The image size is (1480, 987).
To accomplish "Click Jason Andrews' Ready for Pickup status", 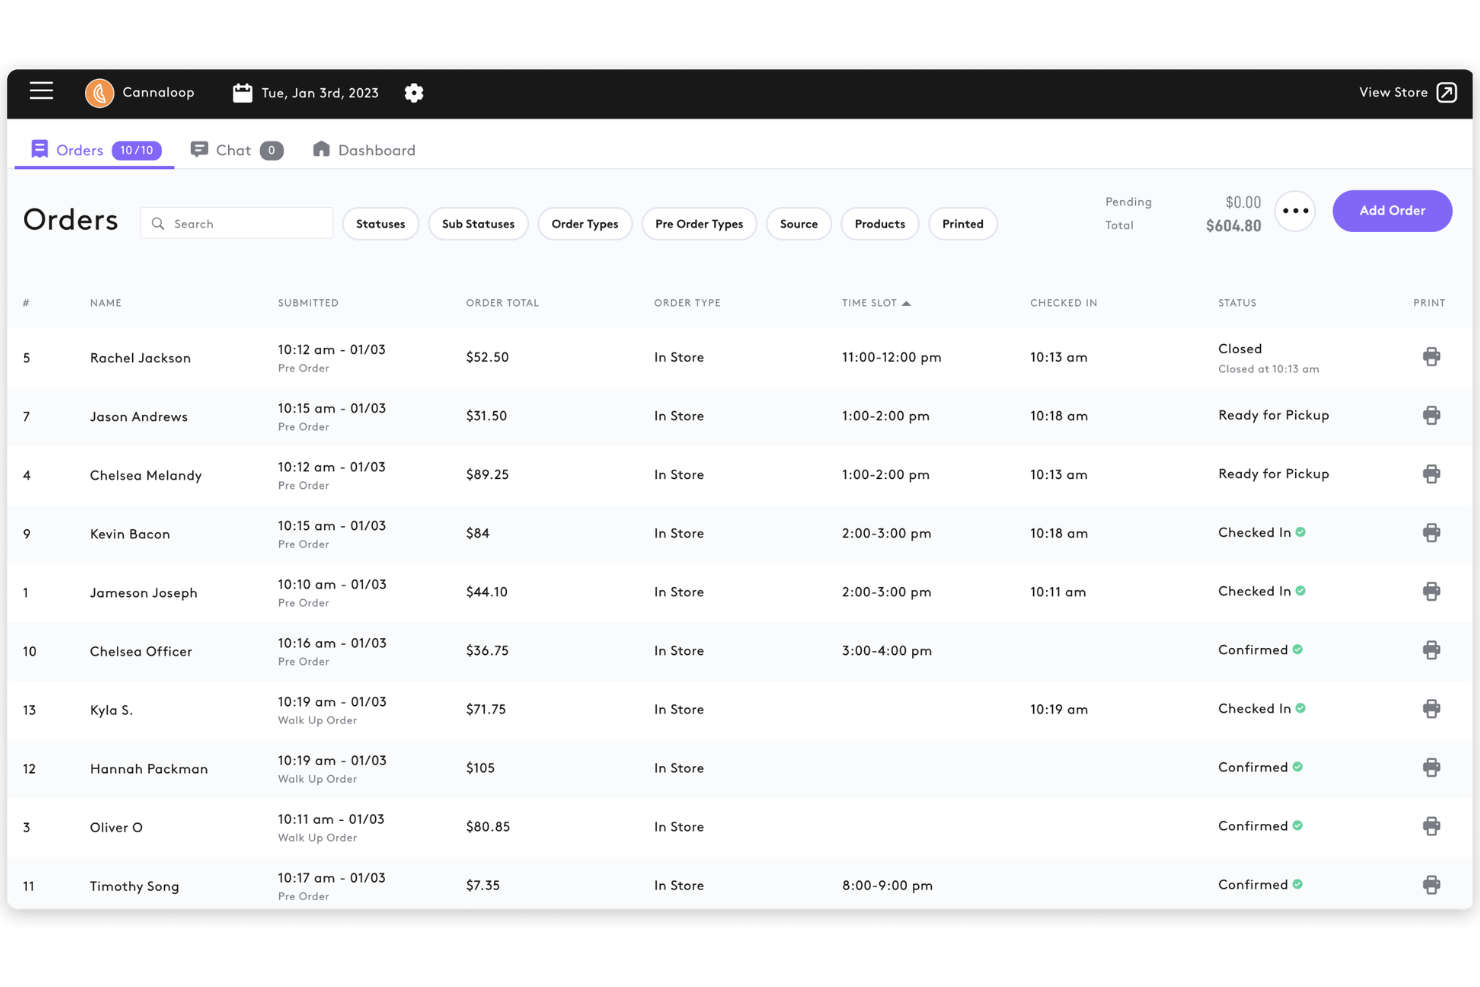I will (1273, 415).
